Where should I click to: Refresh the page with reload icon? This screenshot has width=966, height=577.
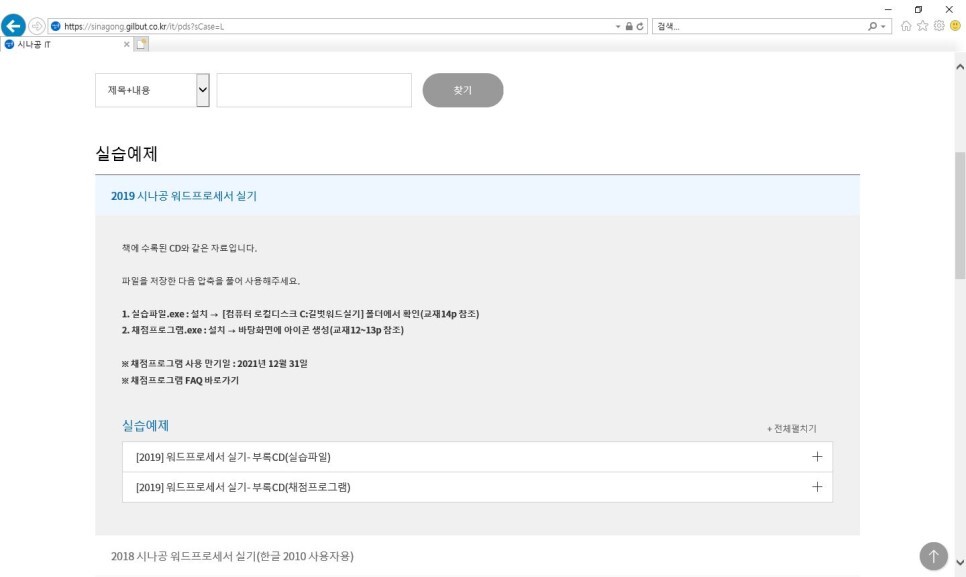(640, 26)
